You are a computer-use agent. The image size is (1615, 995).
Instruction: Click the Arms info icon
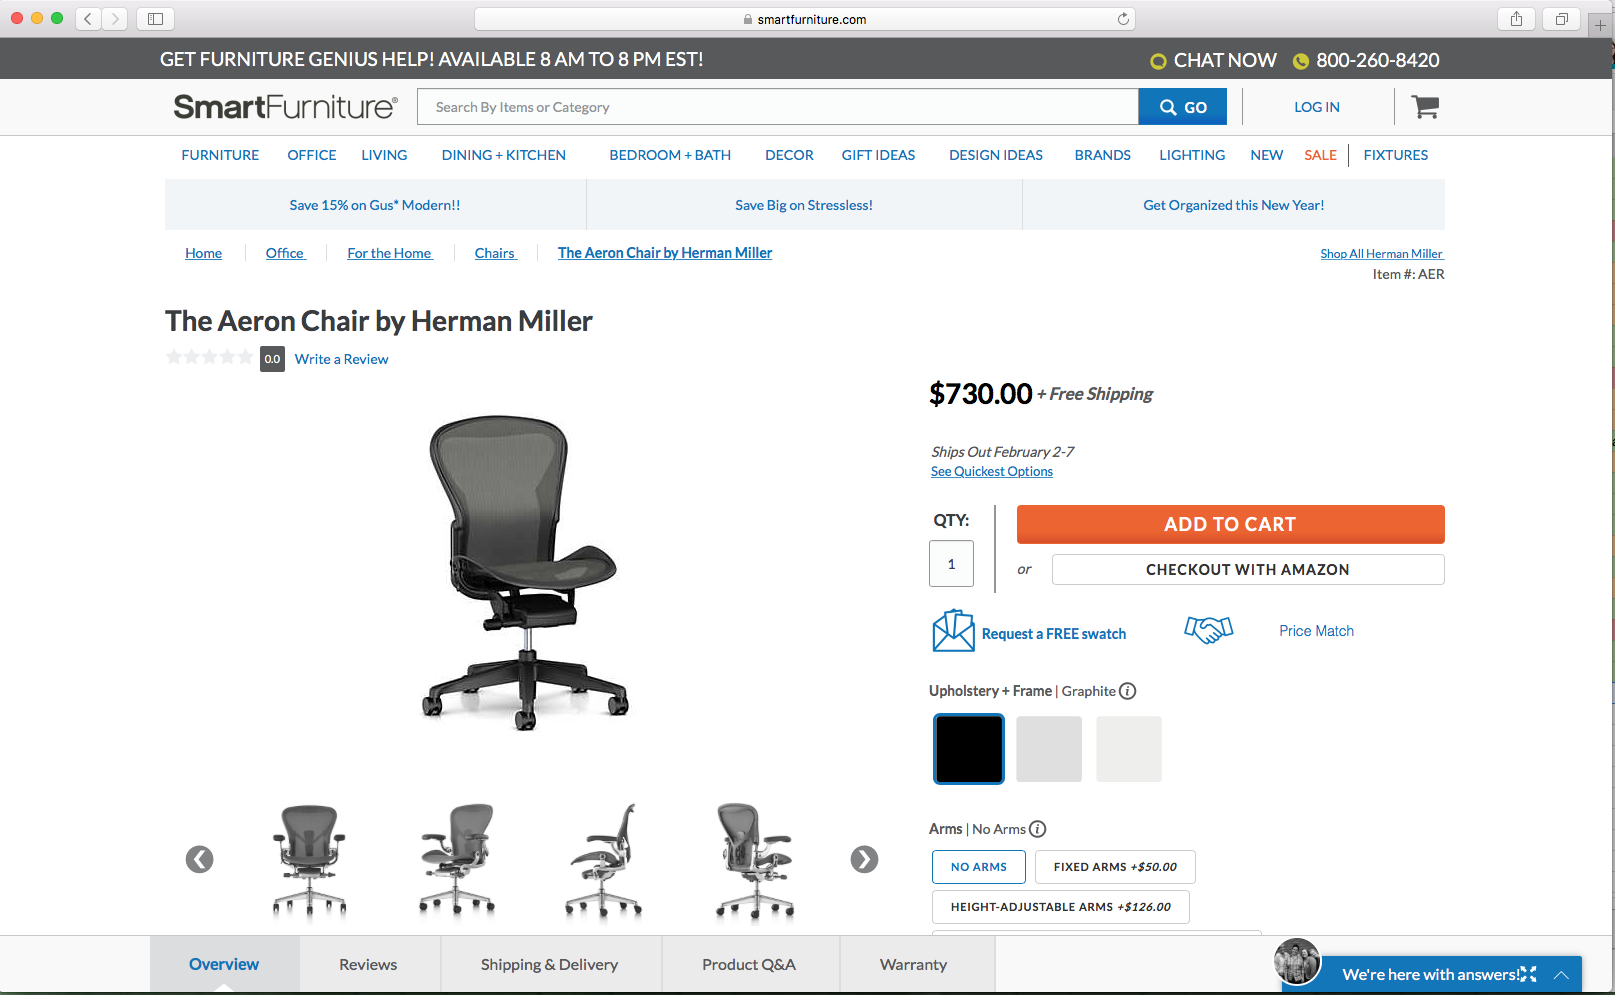[1037, 829]
